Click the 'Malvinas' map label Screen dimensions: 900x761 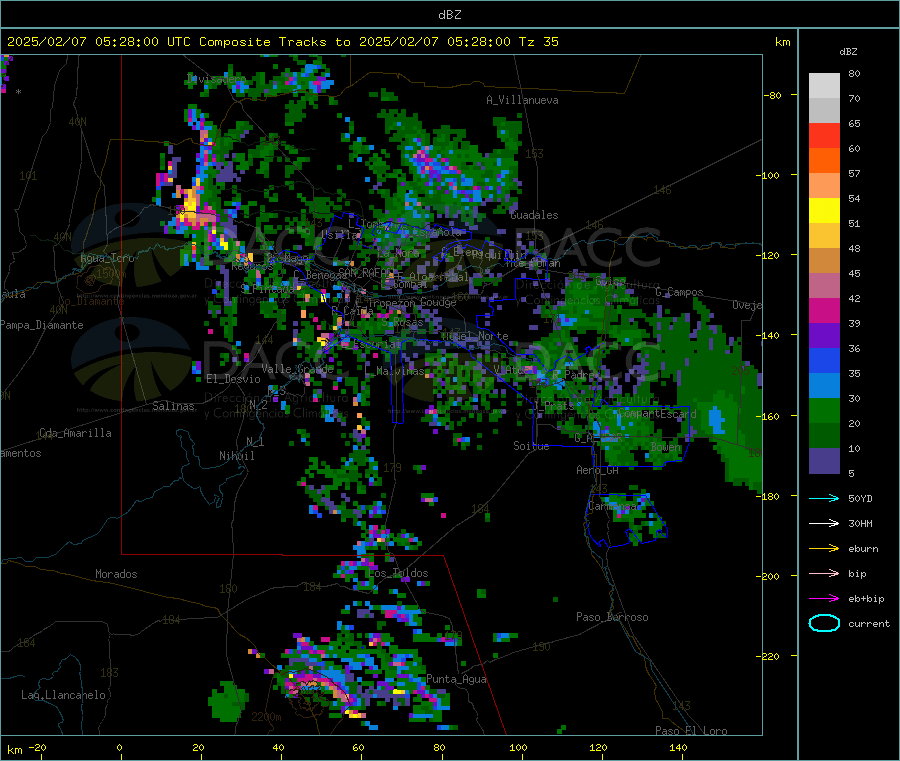[x=400, y=371]
